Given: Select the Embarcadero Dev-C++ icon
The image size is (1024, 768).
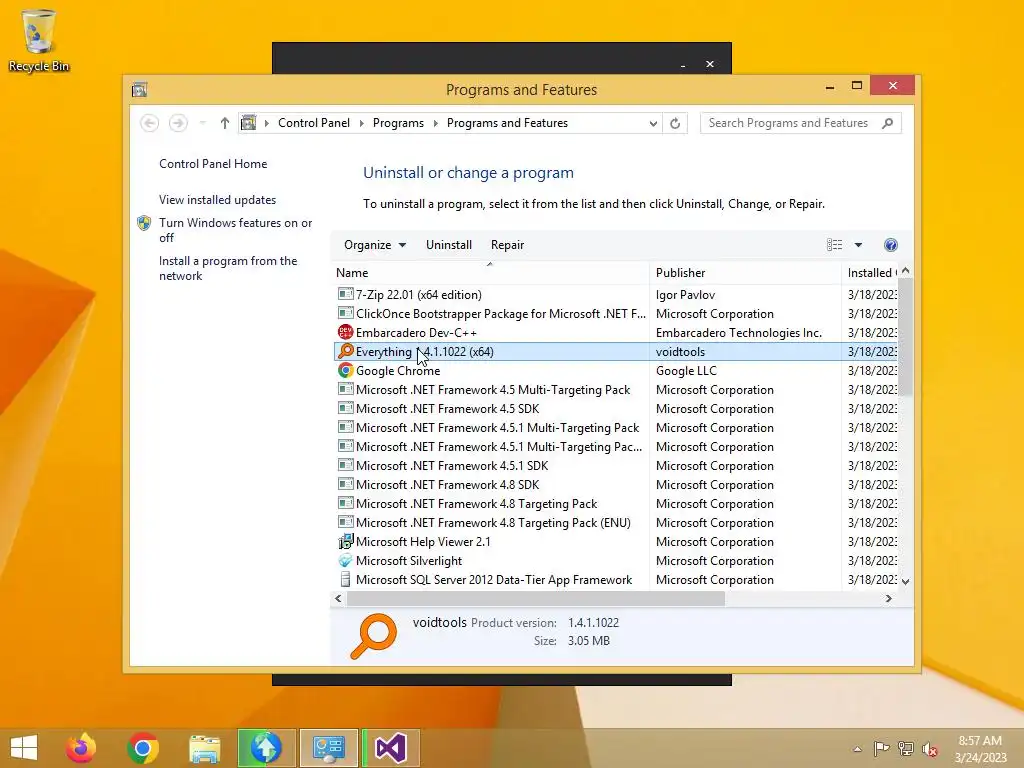Looking at the screenshot, I should pyautogui.click(x=345, y=332).
